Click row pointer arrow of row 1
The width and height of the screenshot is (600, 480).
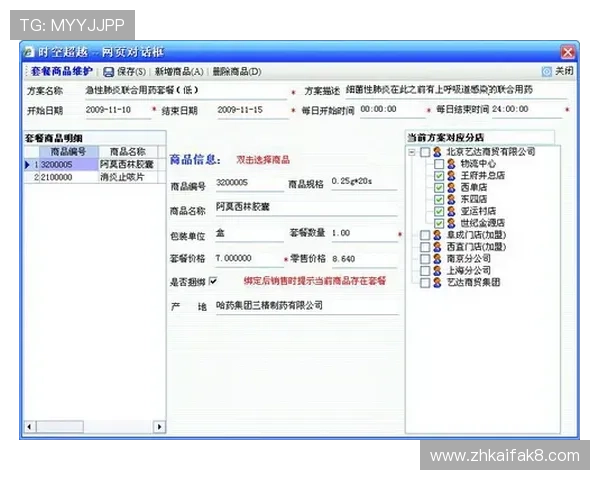[27, 165]
